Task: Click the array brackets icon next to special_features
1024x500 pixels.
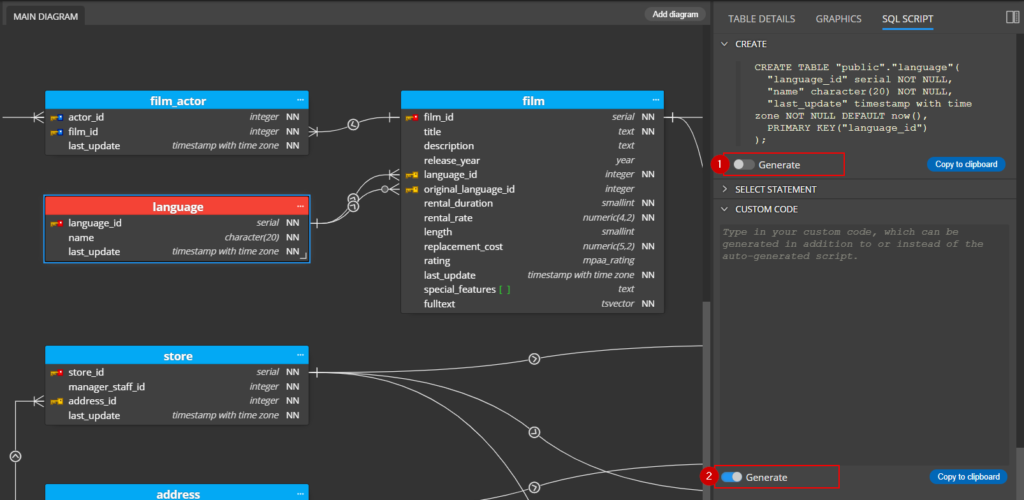Action: tap(504, 289)
